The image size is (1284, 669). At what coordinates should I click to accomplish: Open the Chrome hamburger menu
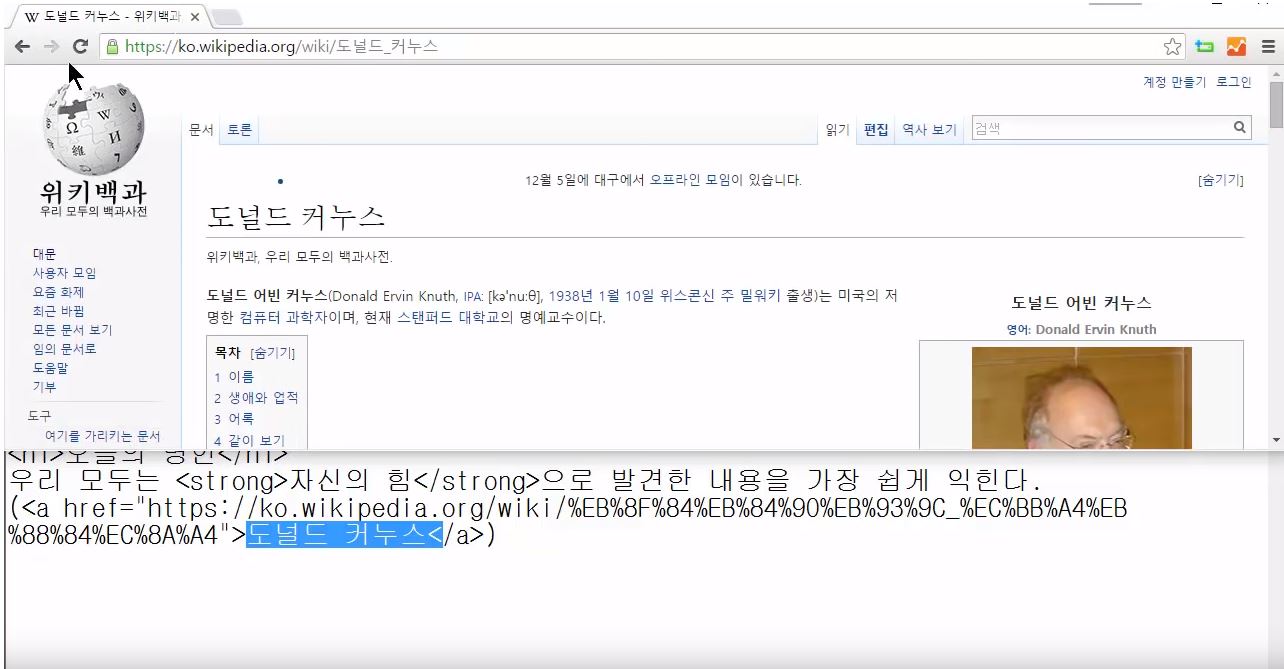click(1268, 46)
